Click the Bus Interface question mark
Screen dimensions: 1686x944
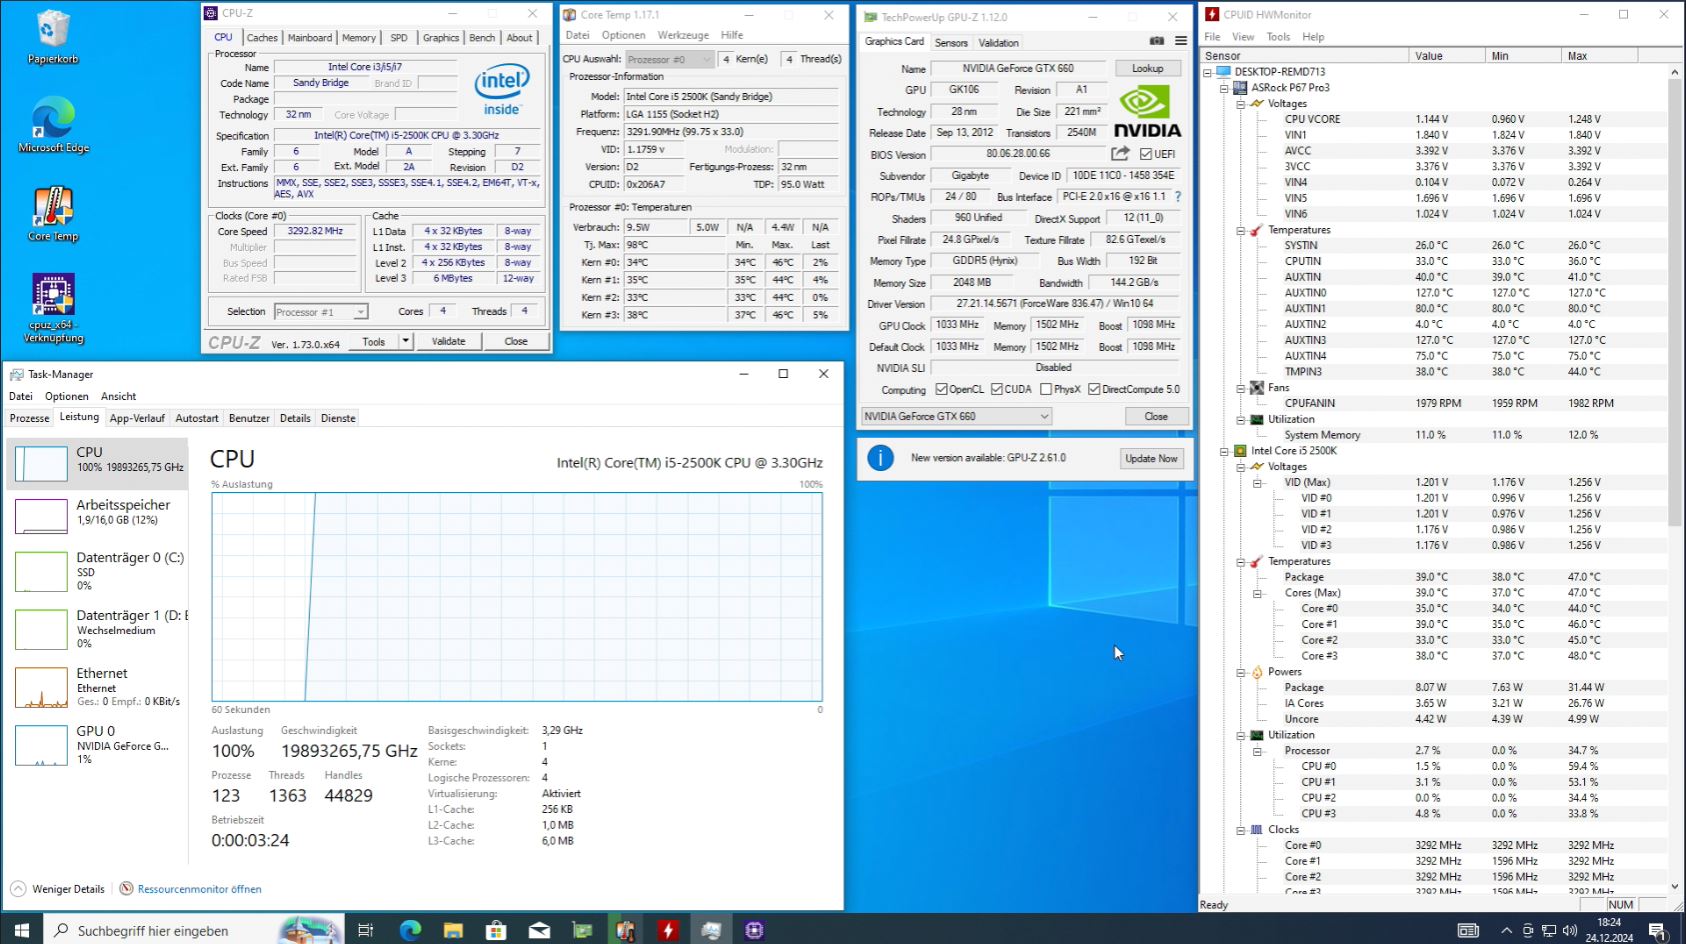pos(1178,197)
